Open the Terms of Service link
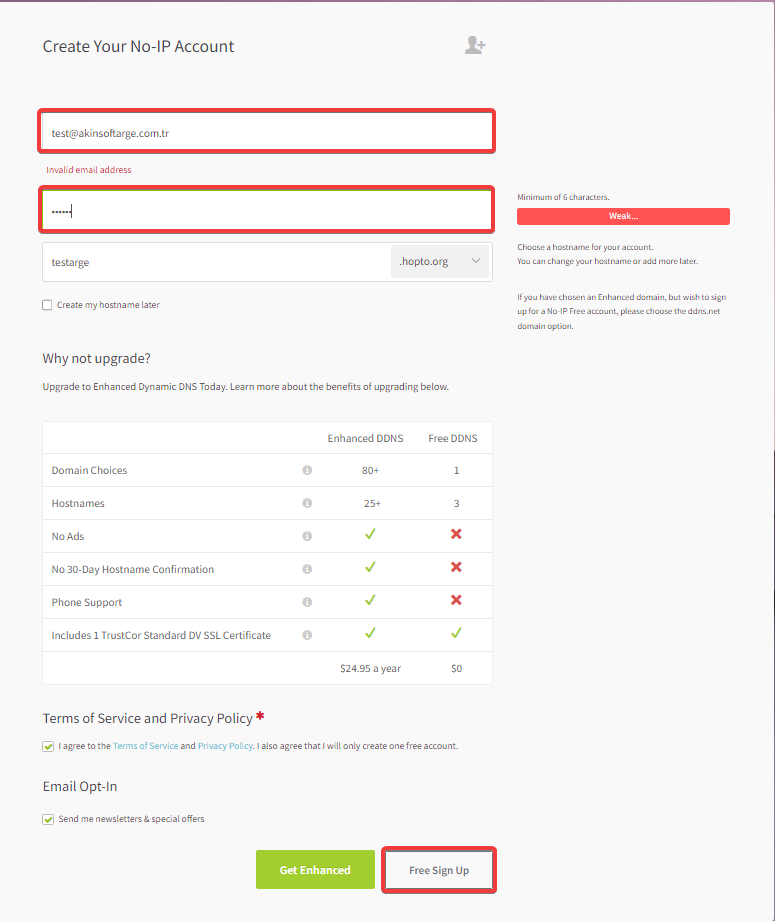Viewport: 775px width, 921px height. coord(146,746)
